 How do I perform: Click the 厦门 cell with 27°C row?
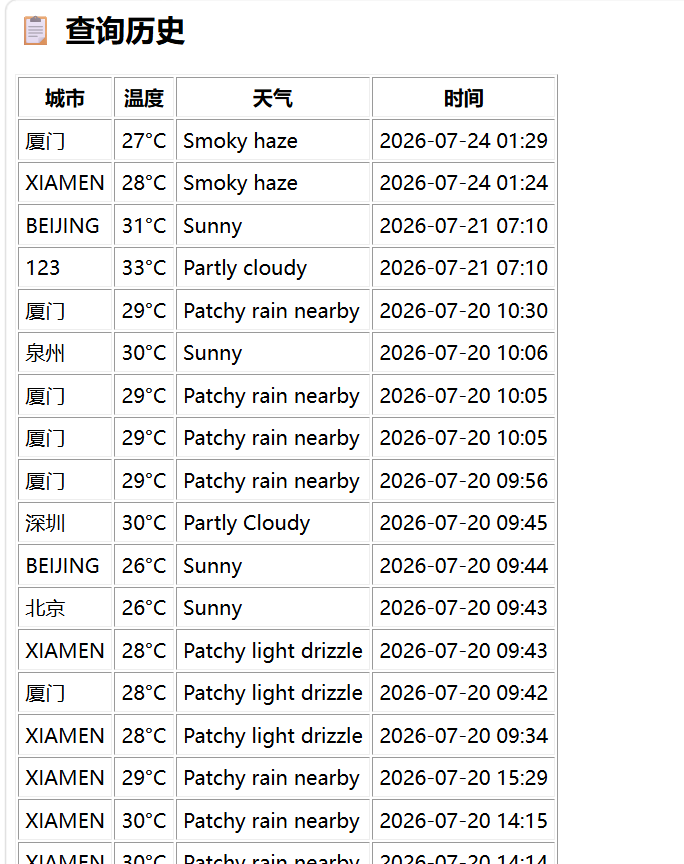[65, 141]
